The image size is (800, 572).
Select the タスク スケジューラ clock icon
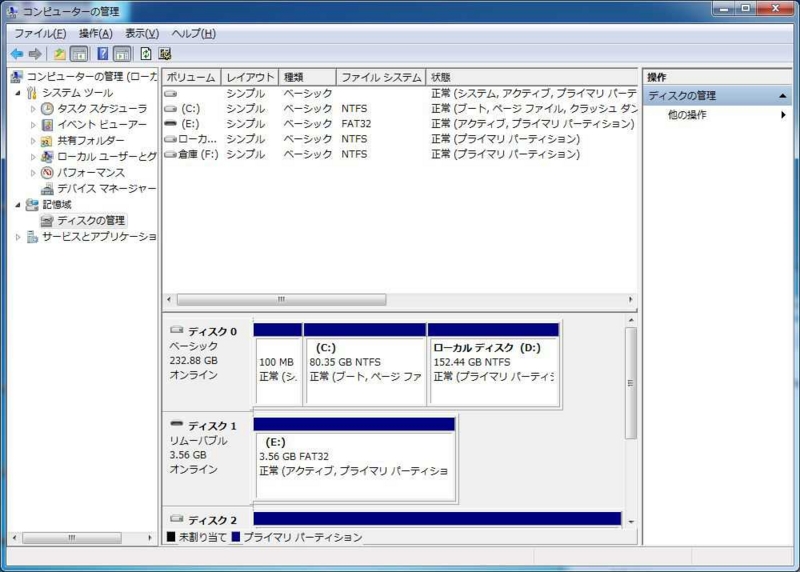(47, 109)
